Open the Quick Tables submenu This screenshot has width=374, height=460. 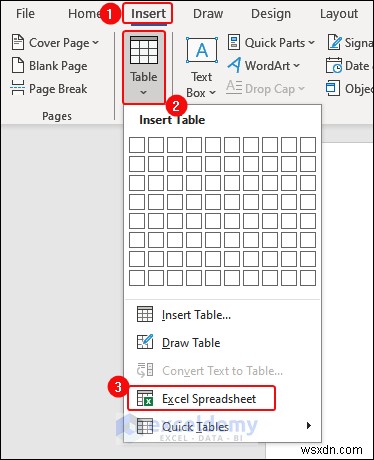click(222, 426)
